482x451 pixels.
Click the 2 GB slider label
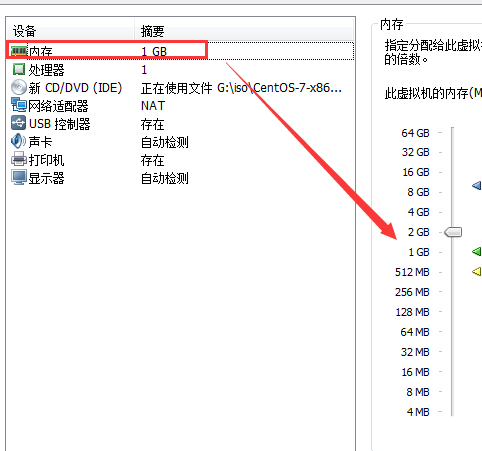(418, 232)
